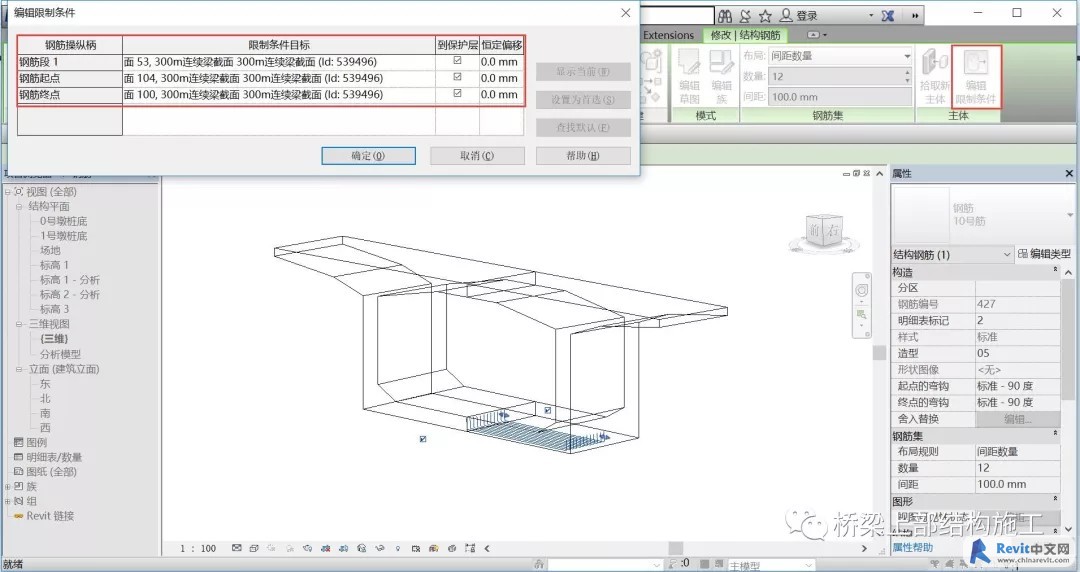The width and height of the screenshot is (1080, 572).
Task: Click the view scale 1 : 100
Action: [x=198, y=549]
